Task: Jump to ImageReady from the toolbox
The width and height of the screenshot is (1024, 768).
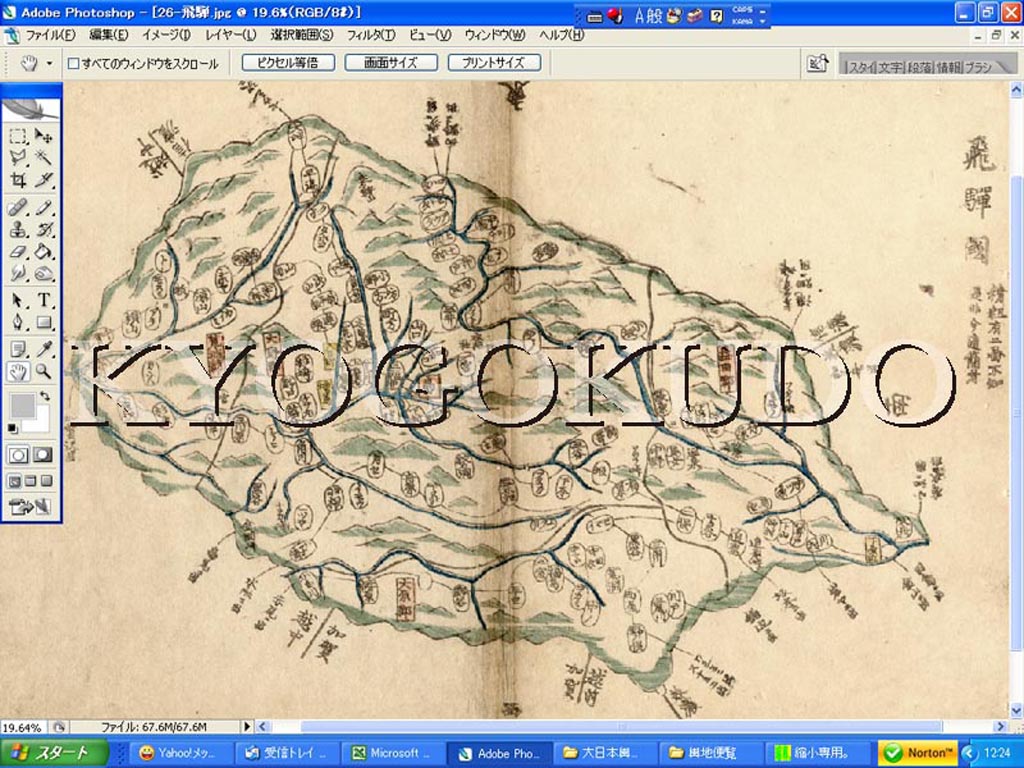Action: pyautogui.click(x=30, y=506)
